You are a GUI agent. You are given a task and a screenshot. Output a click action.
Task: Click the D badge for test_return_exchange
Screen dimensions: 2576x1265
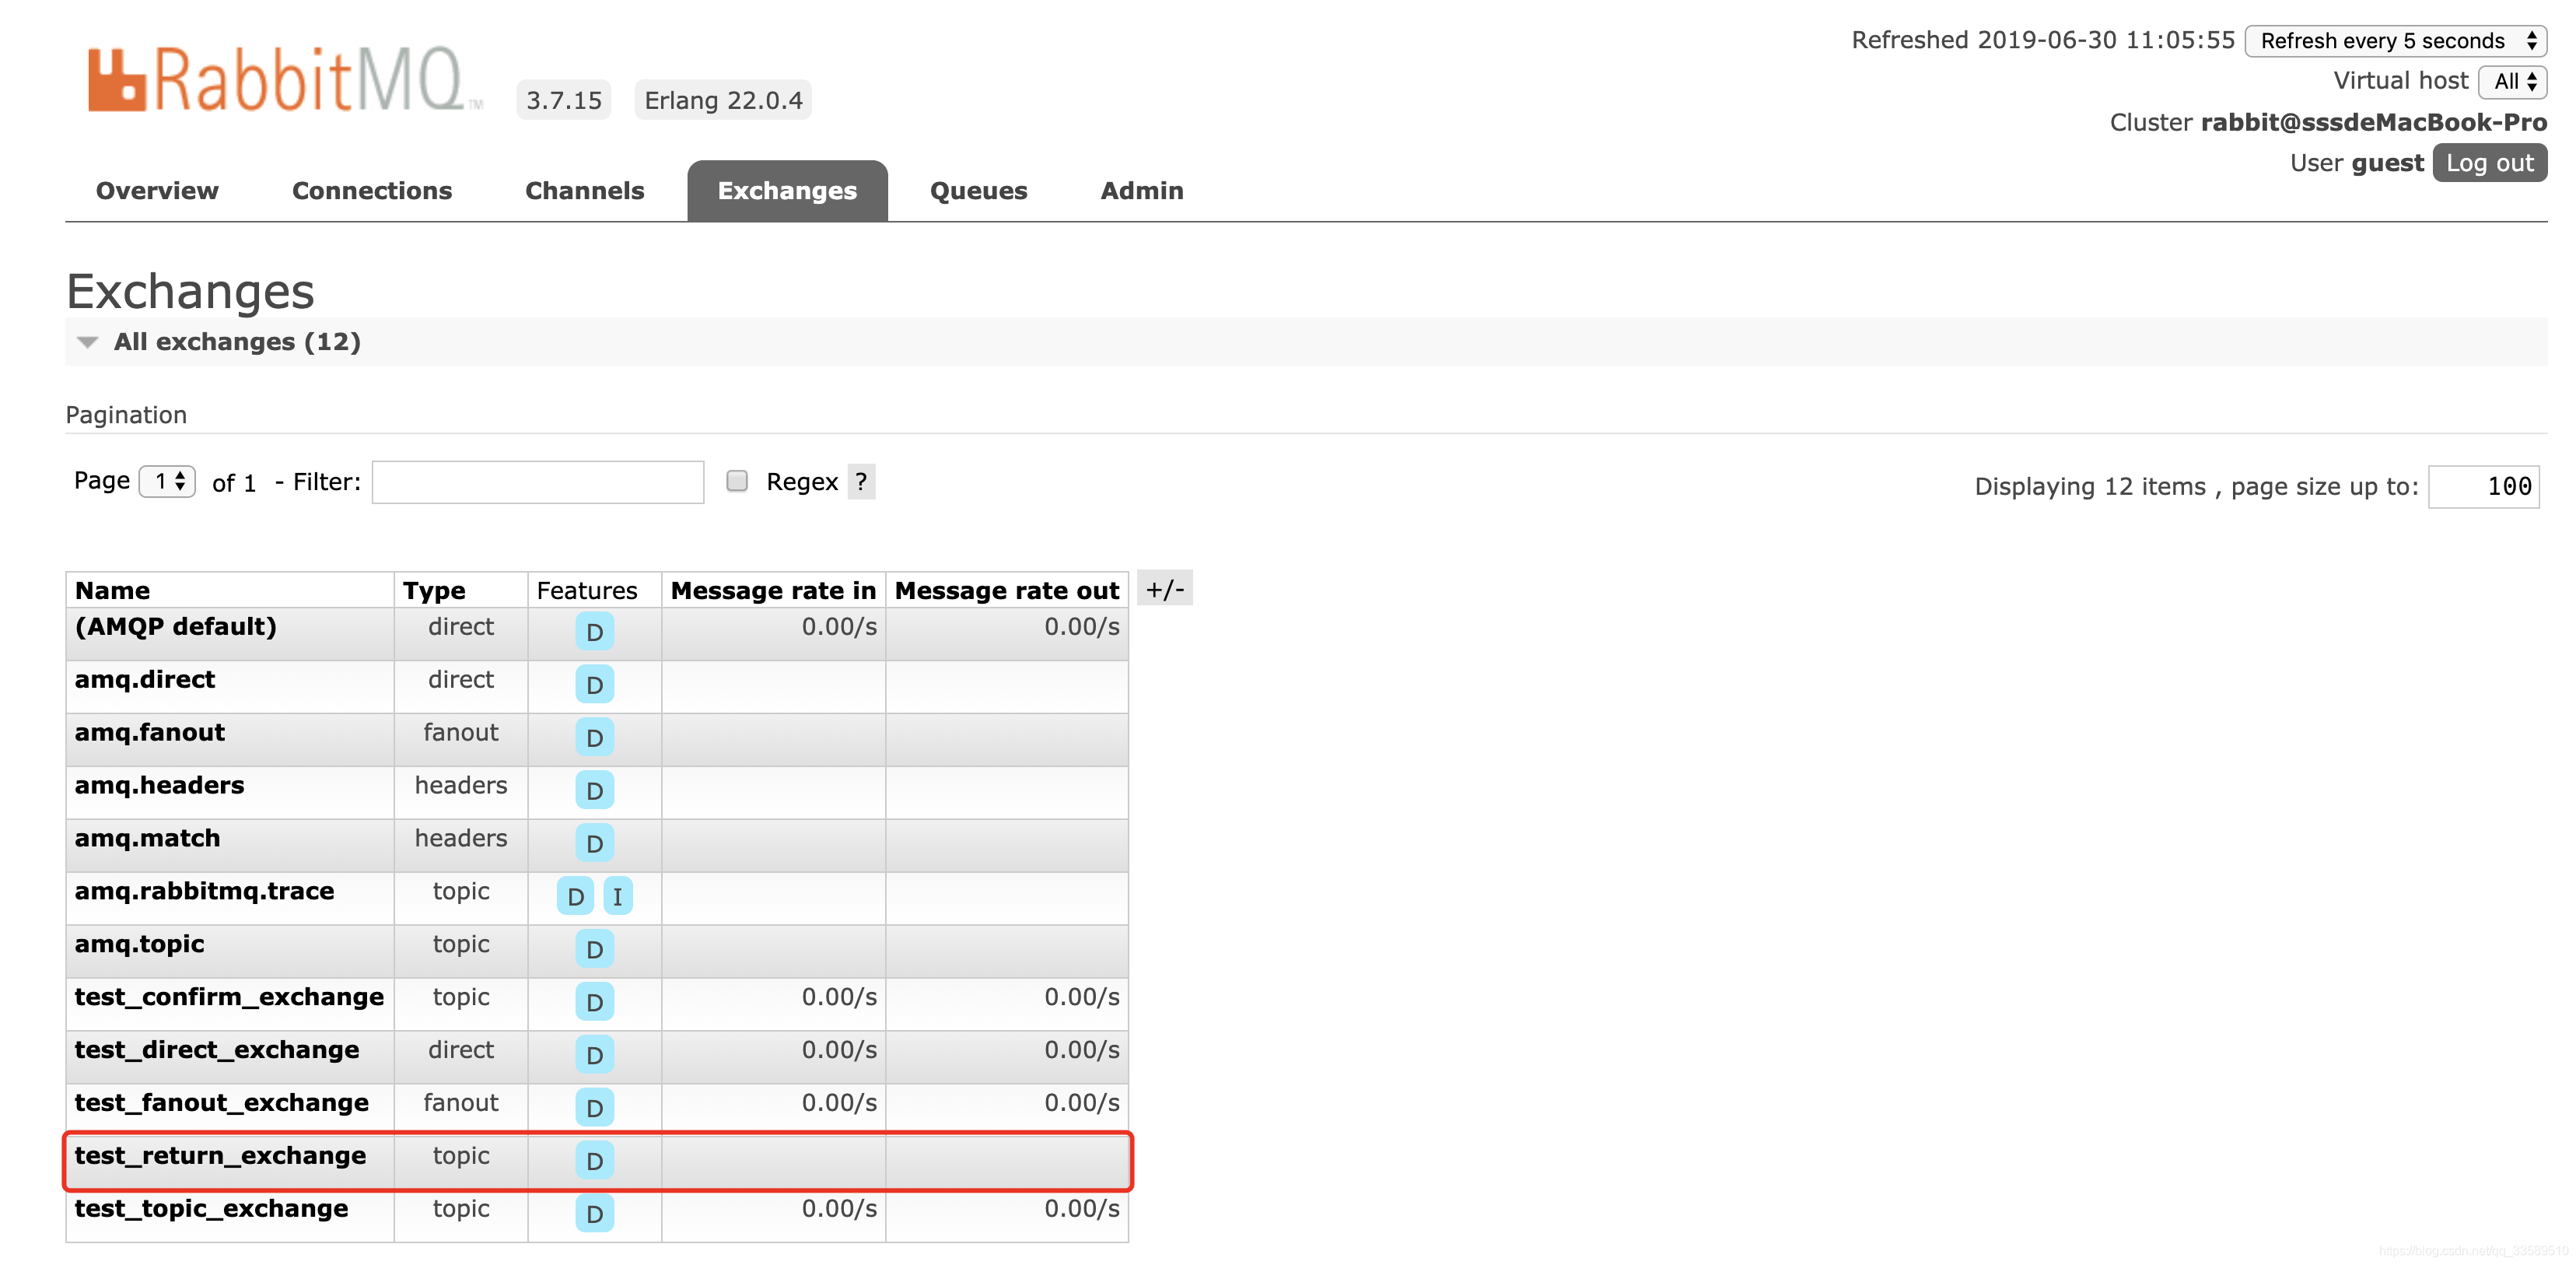(594, 1161)
